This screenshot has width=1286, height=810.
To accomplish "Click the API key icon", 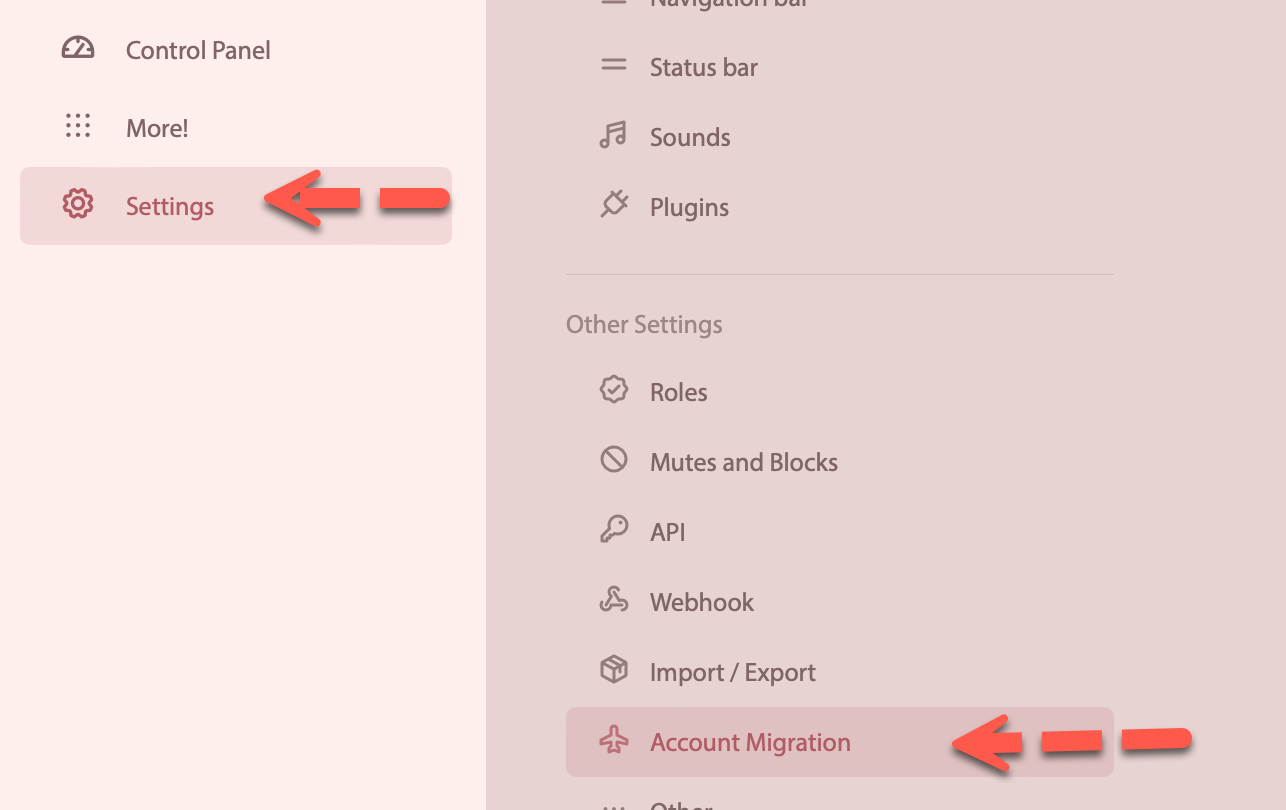I will tap(613, 531).
